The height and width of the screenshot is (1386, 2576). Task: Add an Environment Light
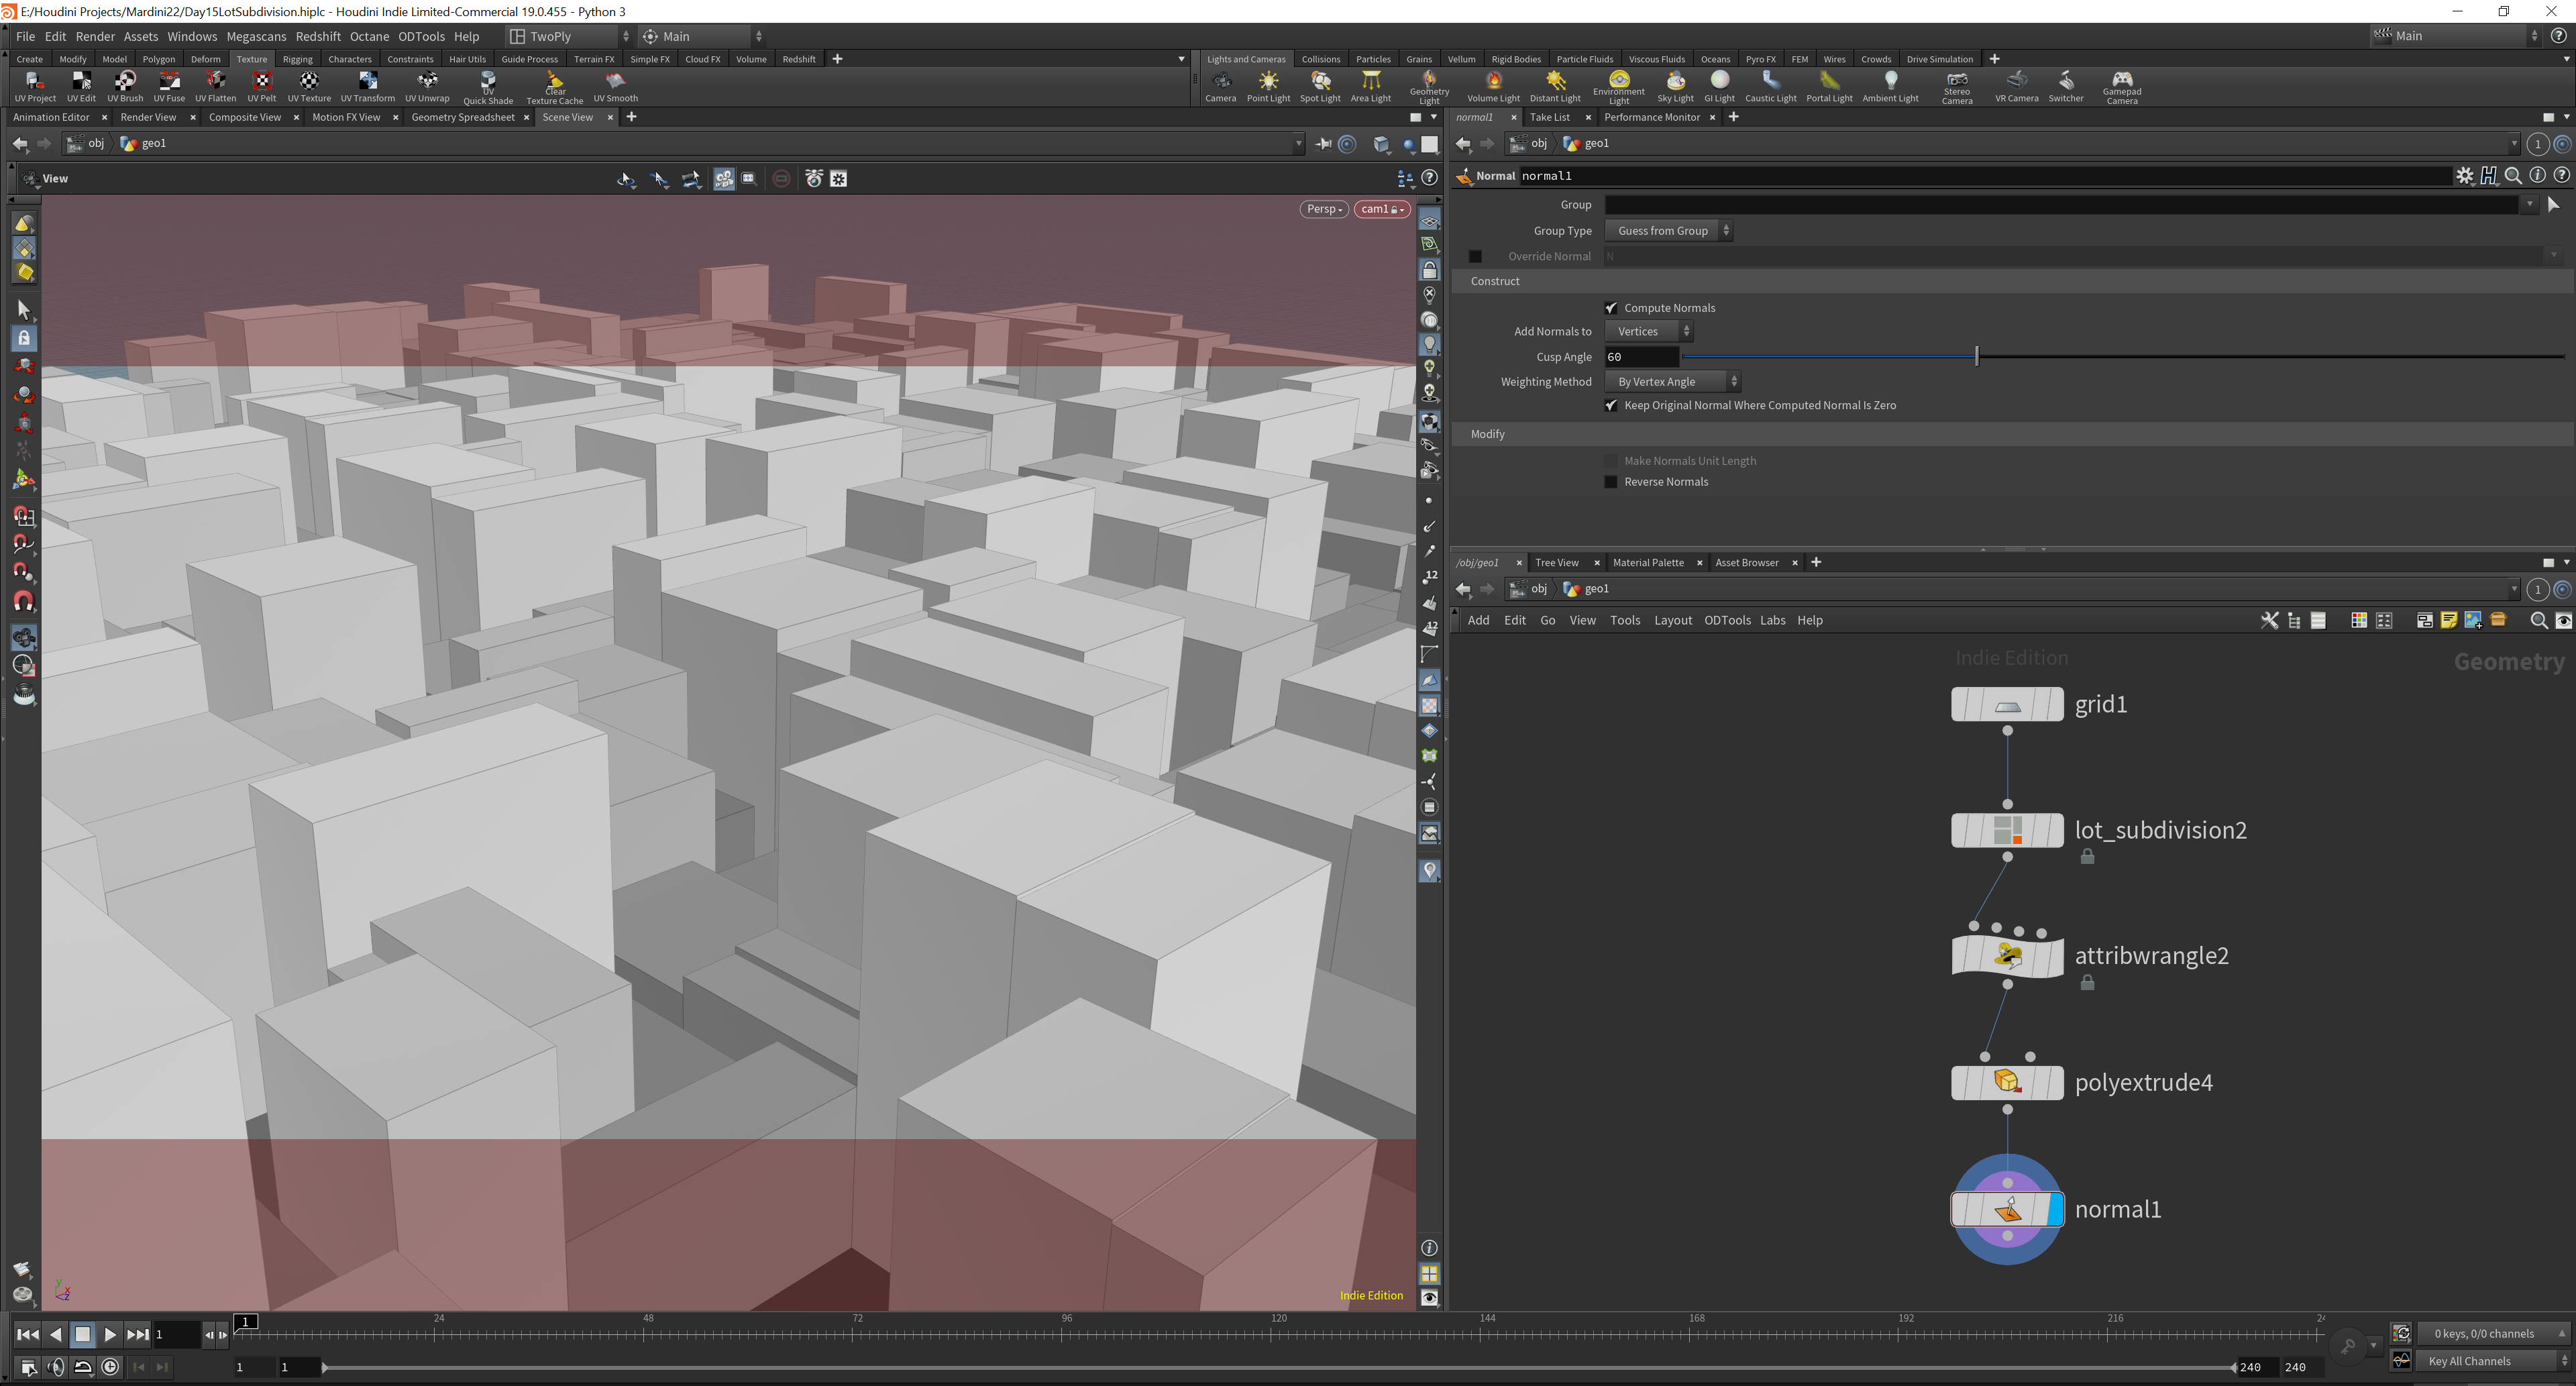coord(1619,88)
